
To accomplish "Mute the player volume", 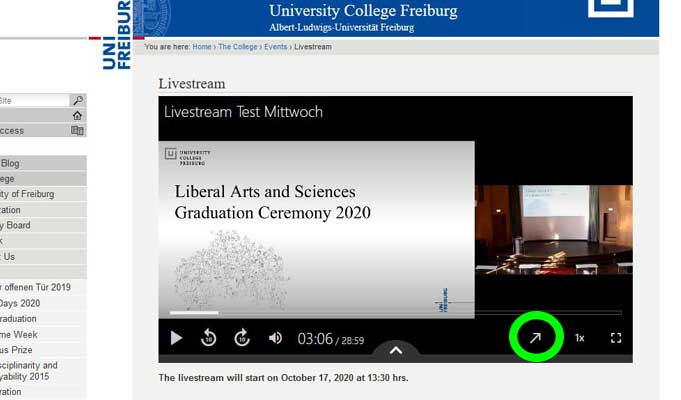I will click(275, 338).
